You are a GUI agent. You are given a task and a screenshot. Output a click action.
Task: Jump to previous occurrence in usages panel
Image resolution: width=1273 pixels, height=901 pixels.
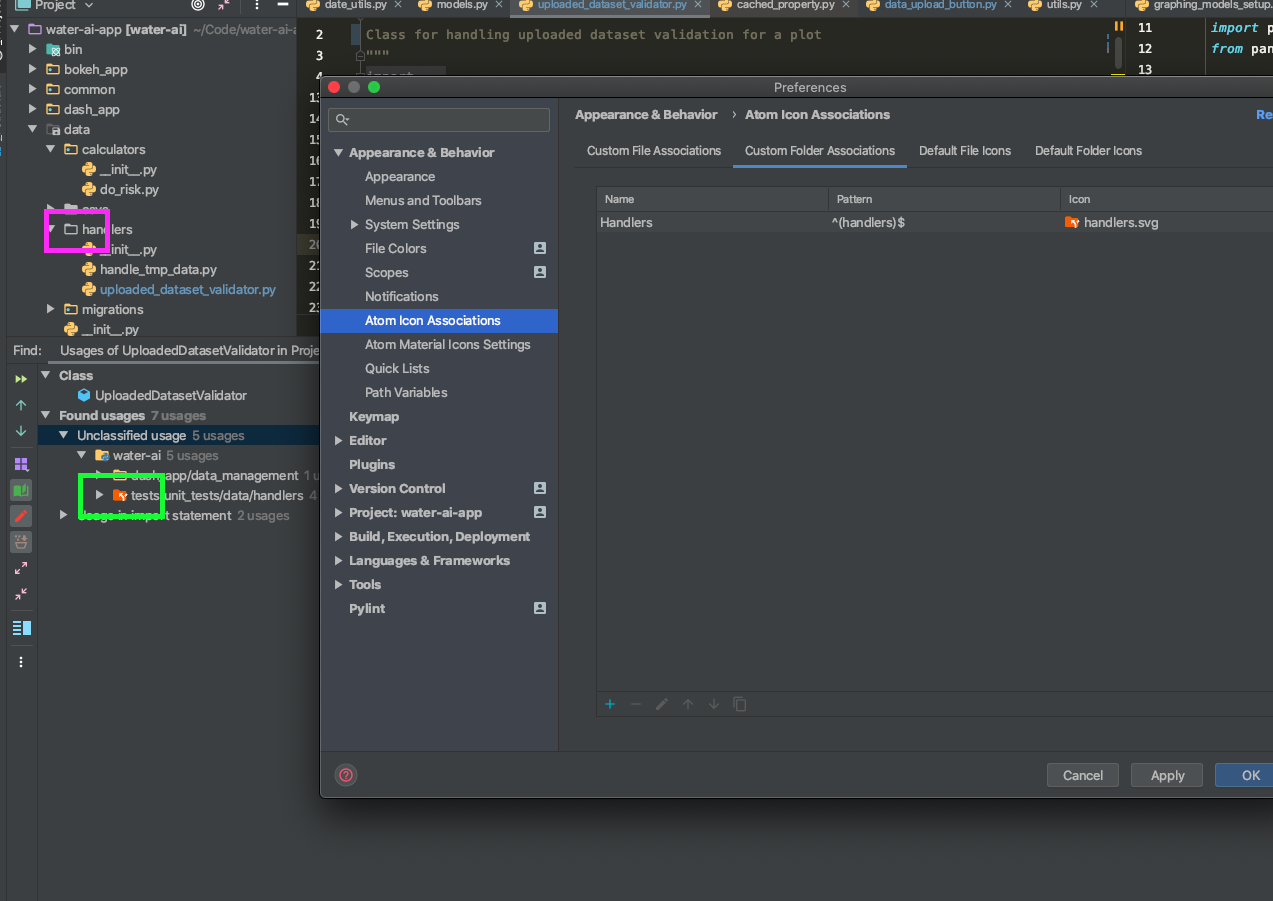20,404
